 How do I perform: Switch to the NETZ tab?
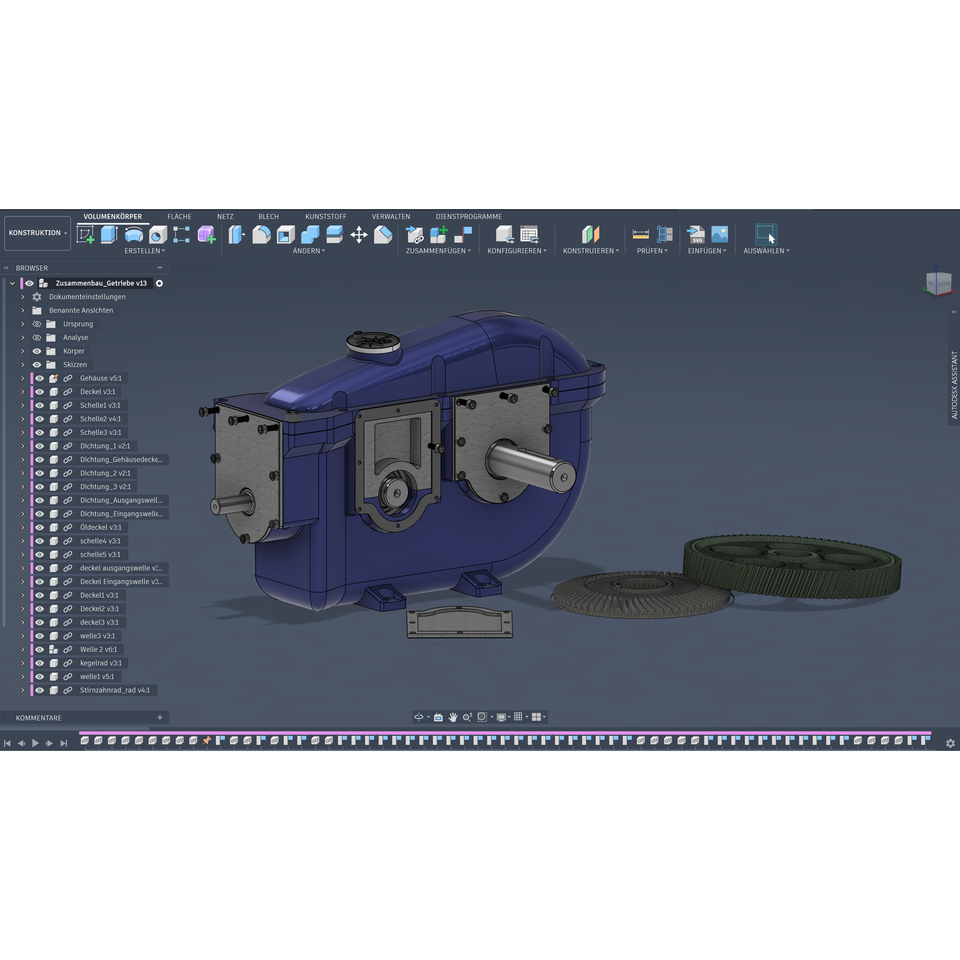click(x=225, y=217)
